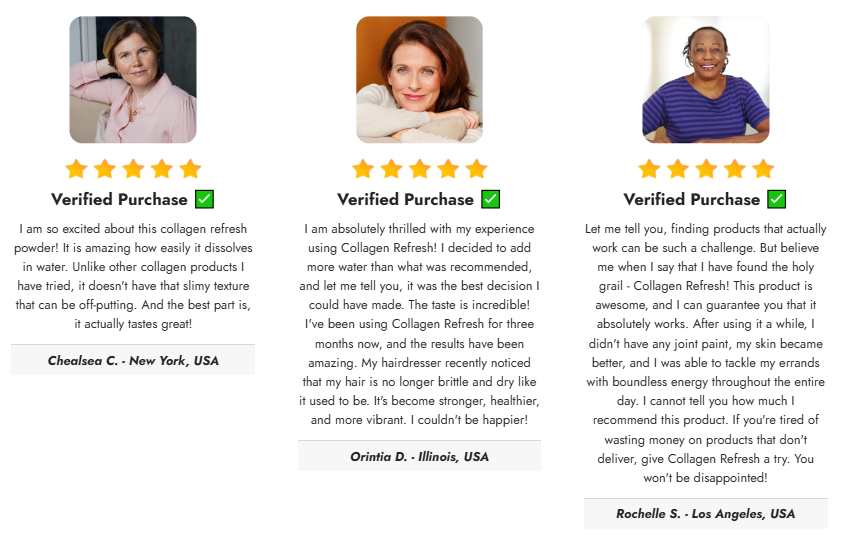Click the fifth star in Chealsea's rating
Viewport: 859px width, 539px height.
pos(190,169)
